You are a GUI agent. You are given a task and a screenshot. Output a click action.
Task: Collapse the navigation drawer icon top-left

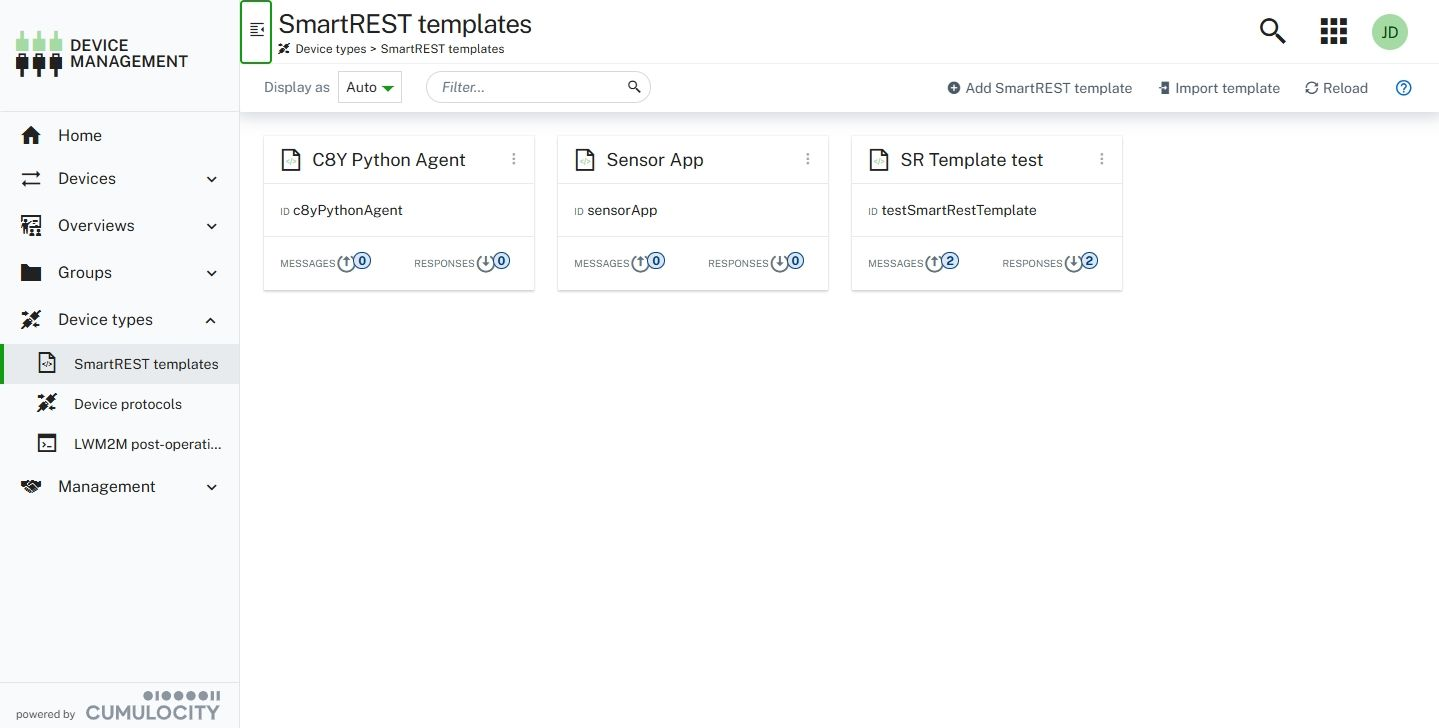point(256,31)
